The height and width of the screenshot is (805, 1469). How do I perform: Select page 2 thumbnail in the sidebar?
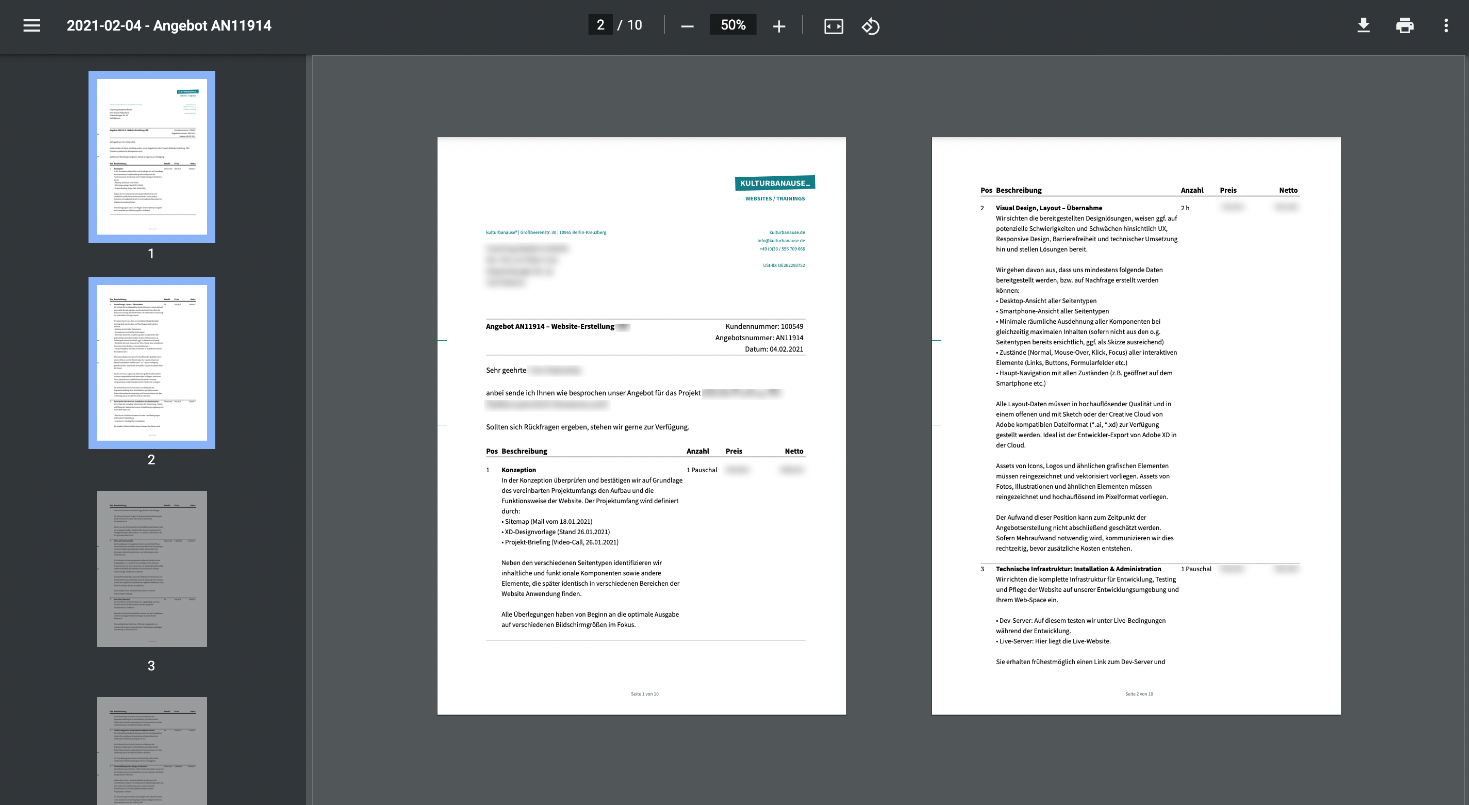151,363
